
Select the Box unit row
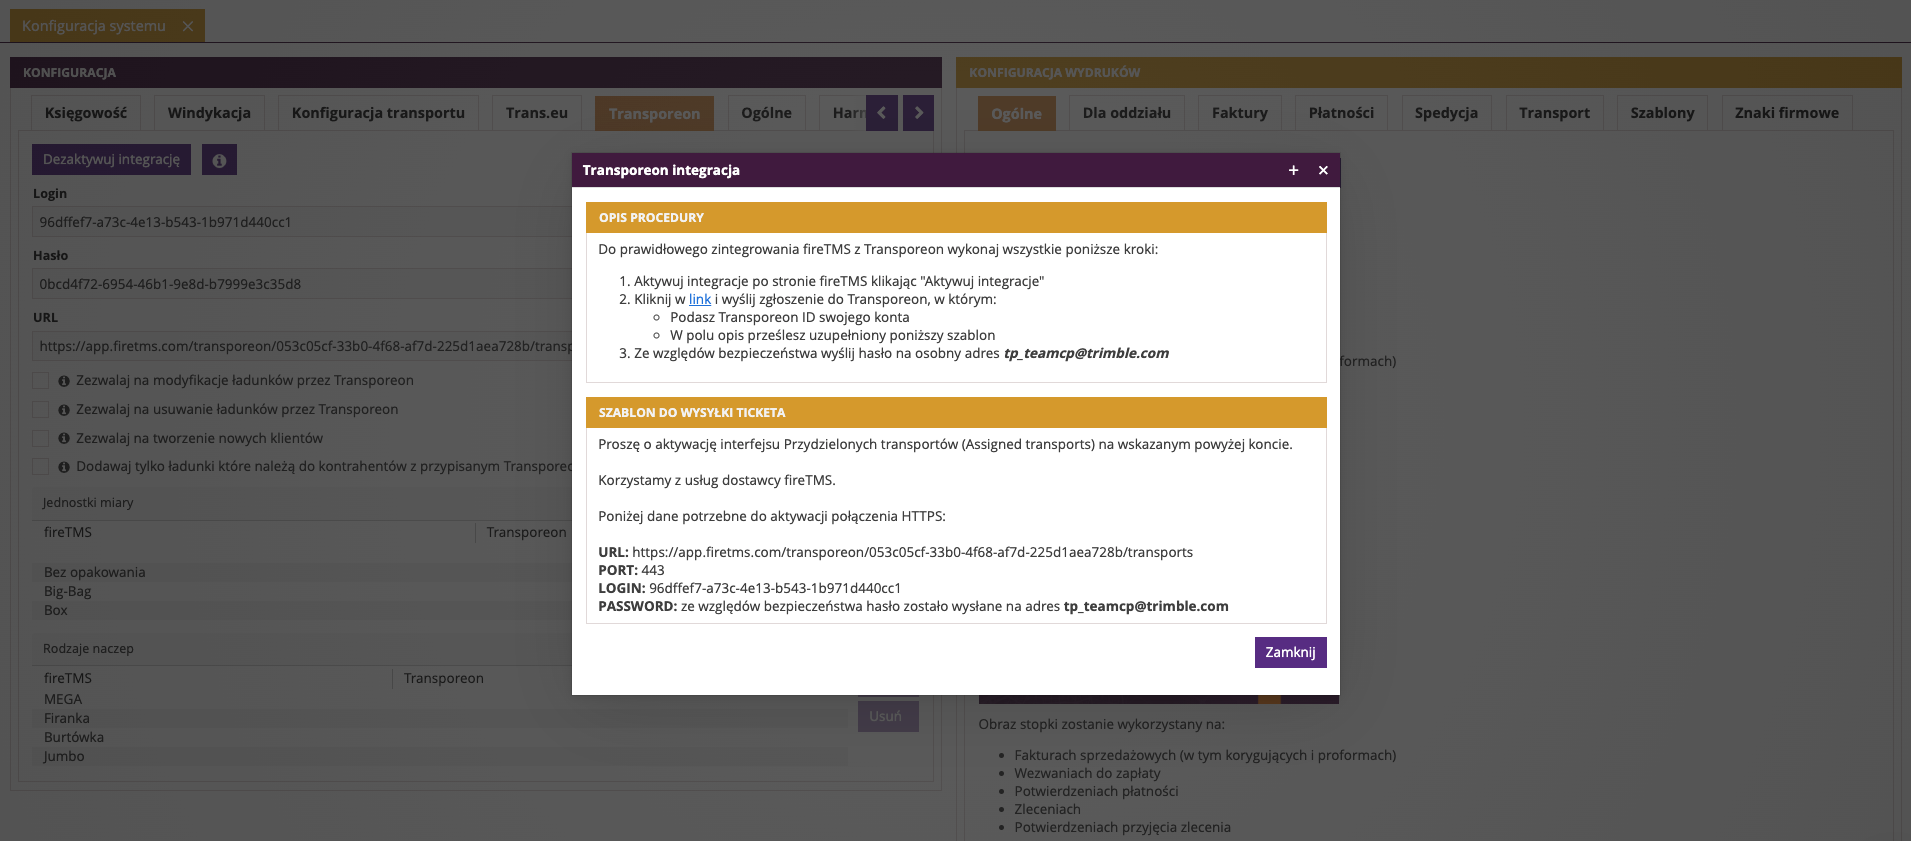coord(302,610)
